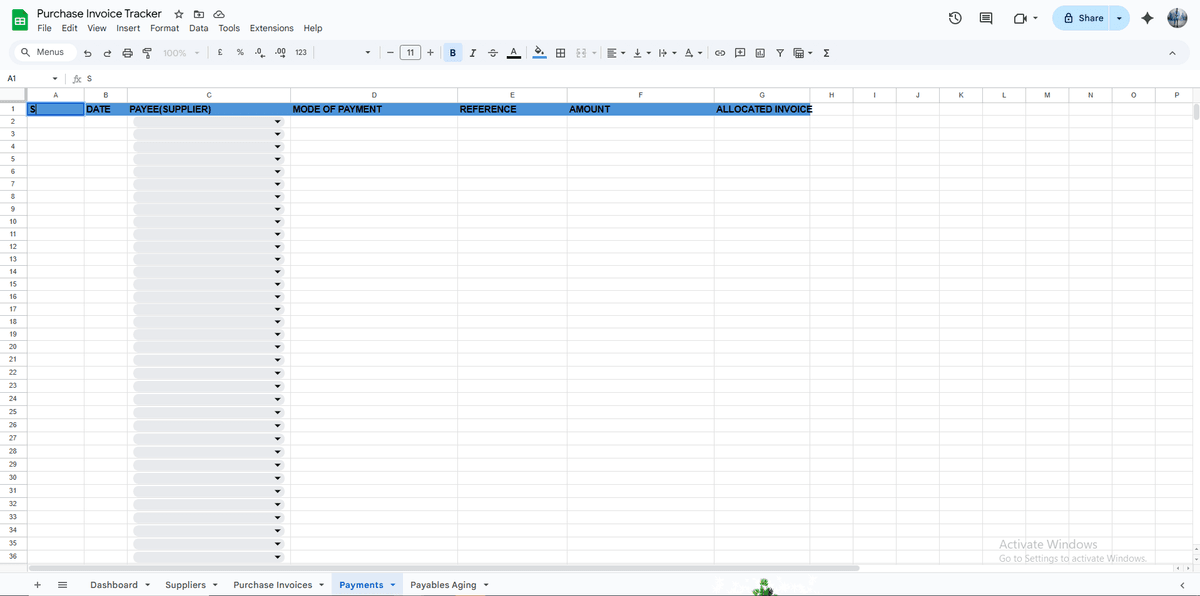Format cells as currency (£)

point(219,53)
